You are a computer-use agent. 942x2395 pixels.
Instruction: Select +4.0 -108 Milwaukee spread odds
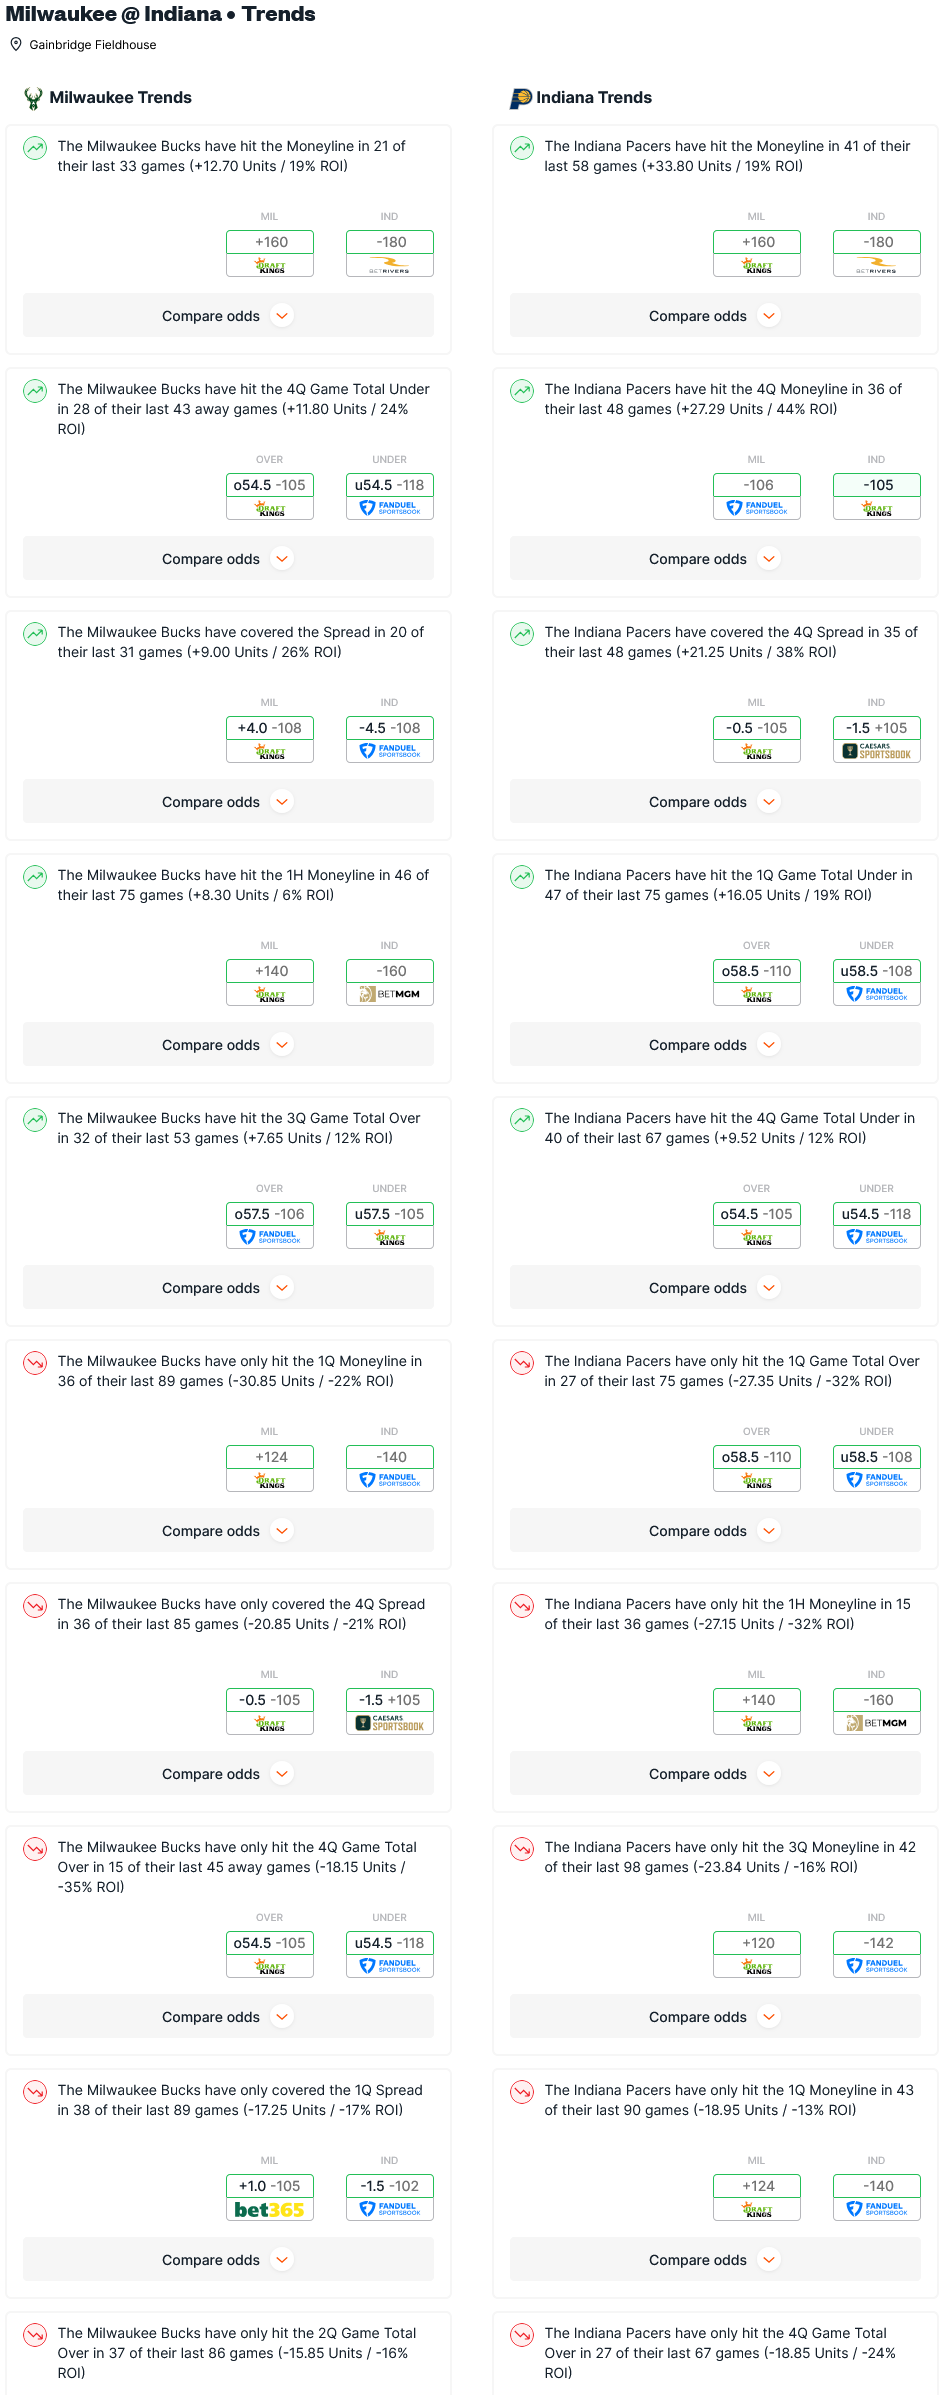pos(270,728)
